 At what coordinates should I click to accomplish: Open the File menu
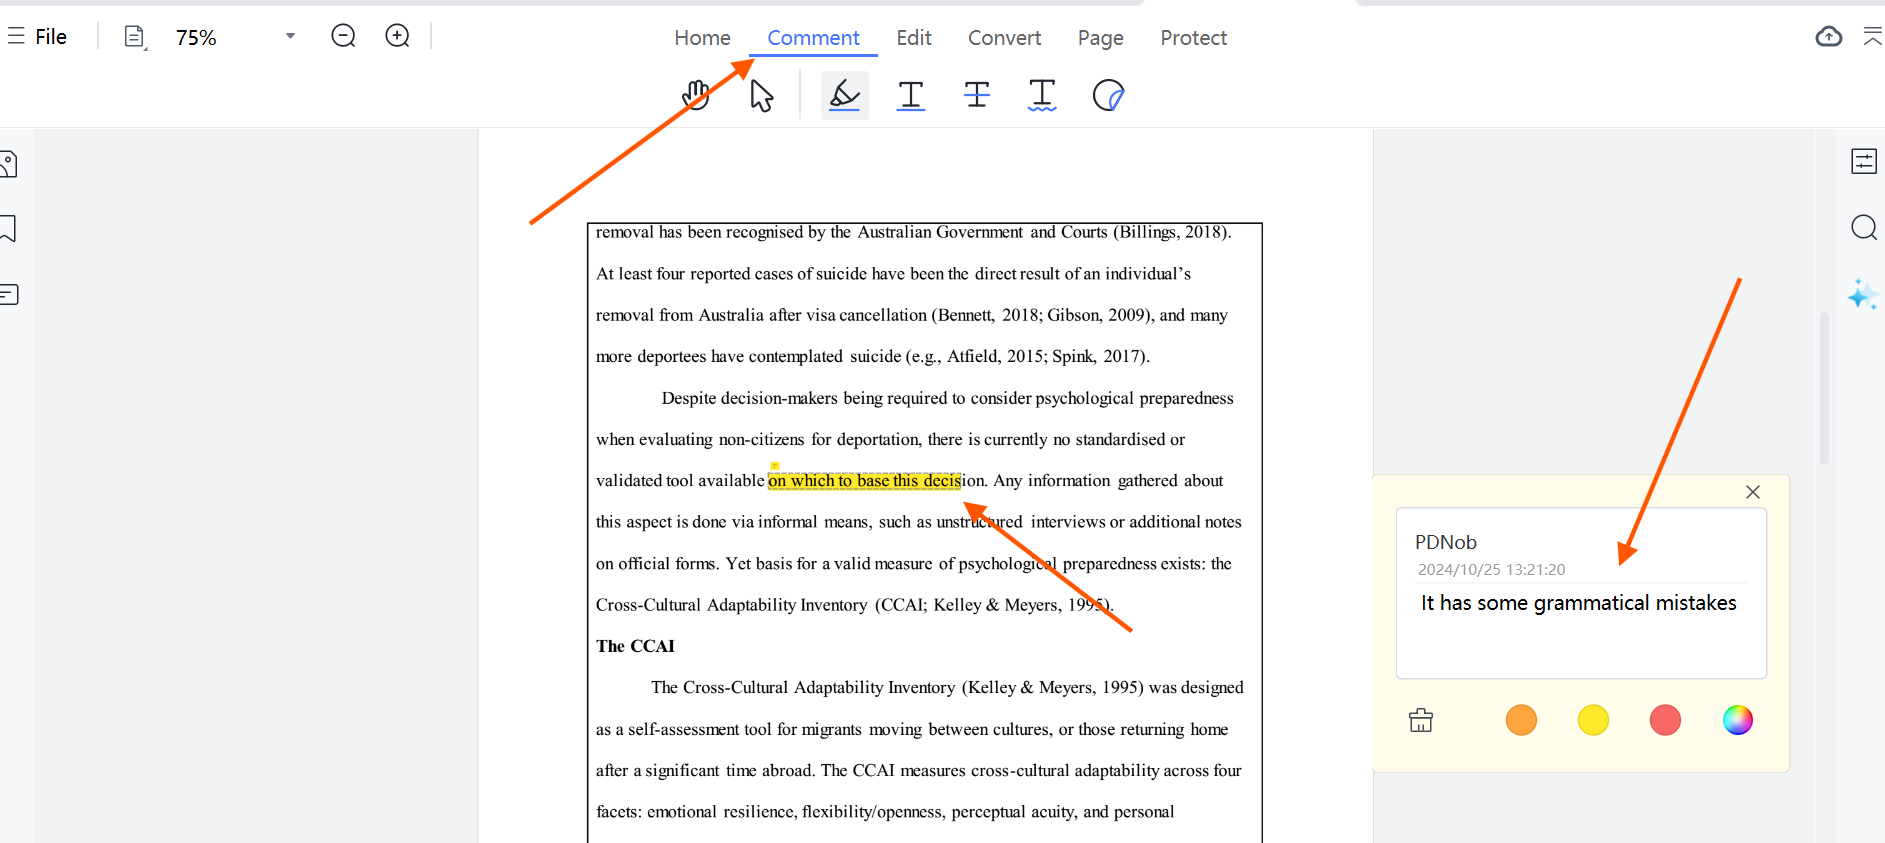click(38, 37)
